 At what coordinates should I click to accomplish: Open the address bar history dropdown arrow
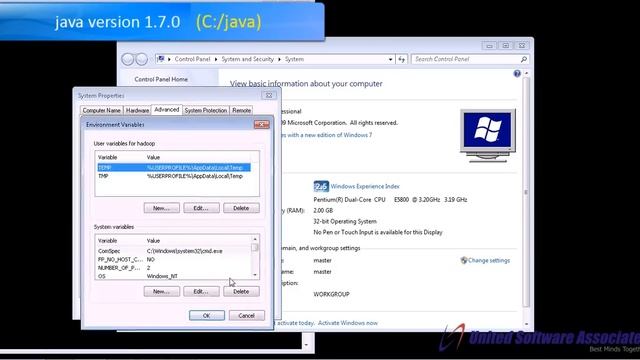pyautogui.click(x=390, y=59)
